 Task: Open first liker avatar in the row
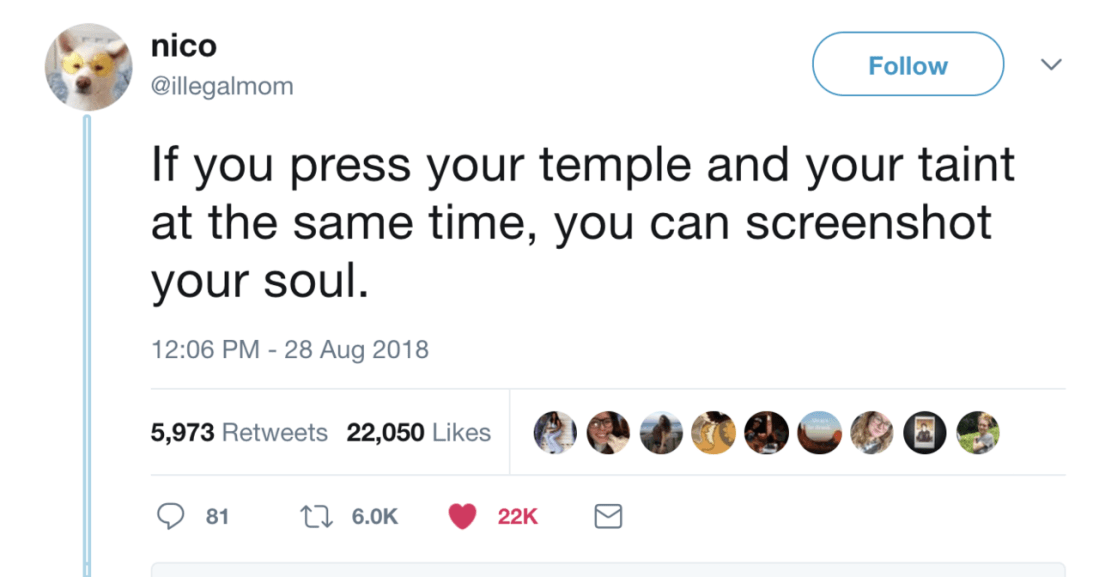coord(554,433)
